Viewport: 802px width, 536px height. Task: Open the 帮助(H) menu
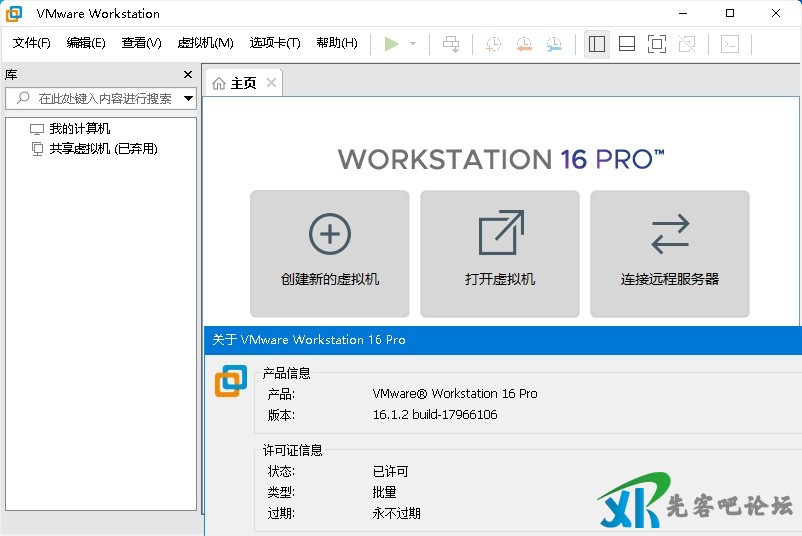coord(336,43)
